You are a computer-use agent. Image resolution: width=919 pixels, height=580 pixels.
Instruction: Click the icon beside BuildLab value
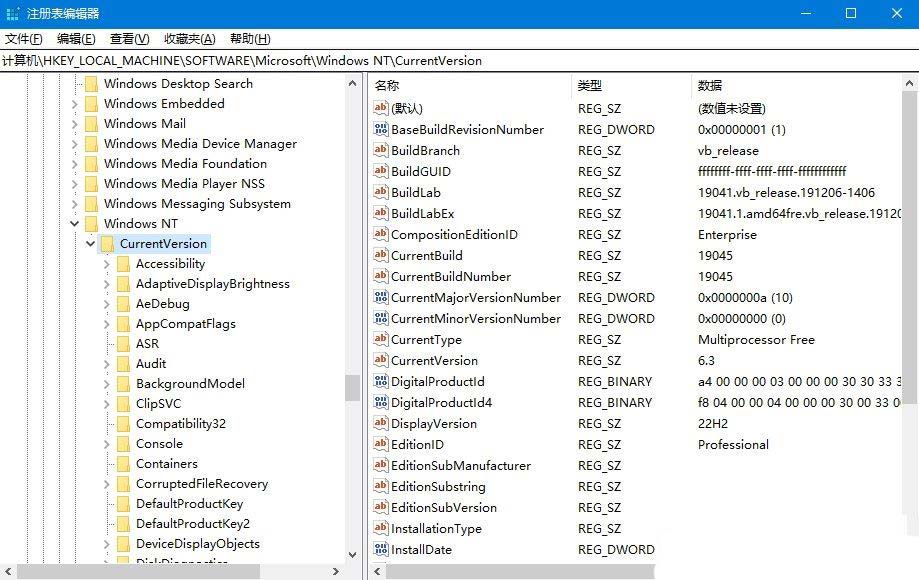pos(380,192)
